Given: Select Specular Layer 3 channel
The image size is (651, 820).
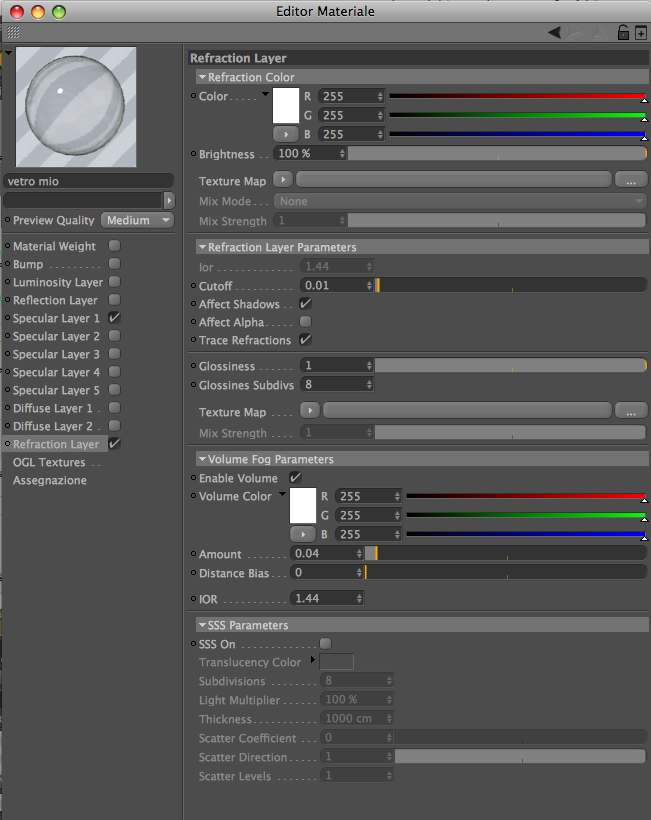Looking at the screenshot, I should click(x=56, y=354).
